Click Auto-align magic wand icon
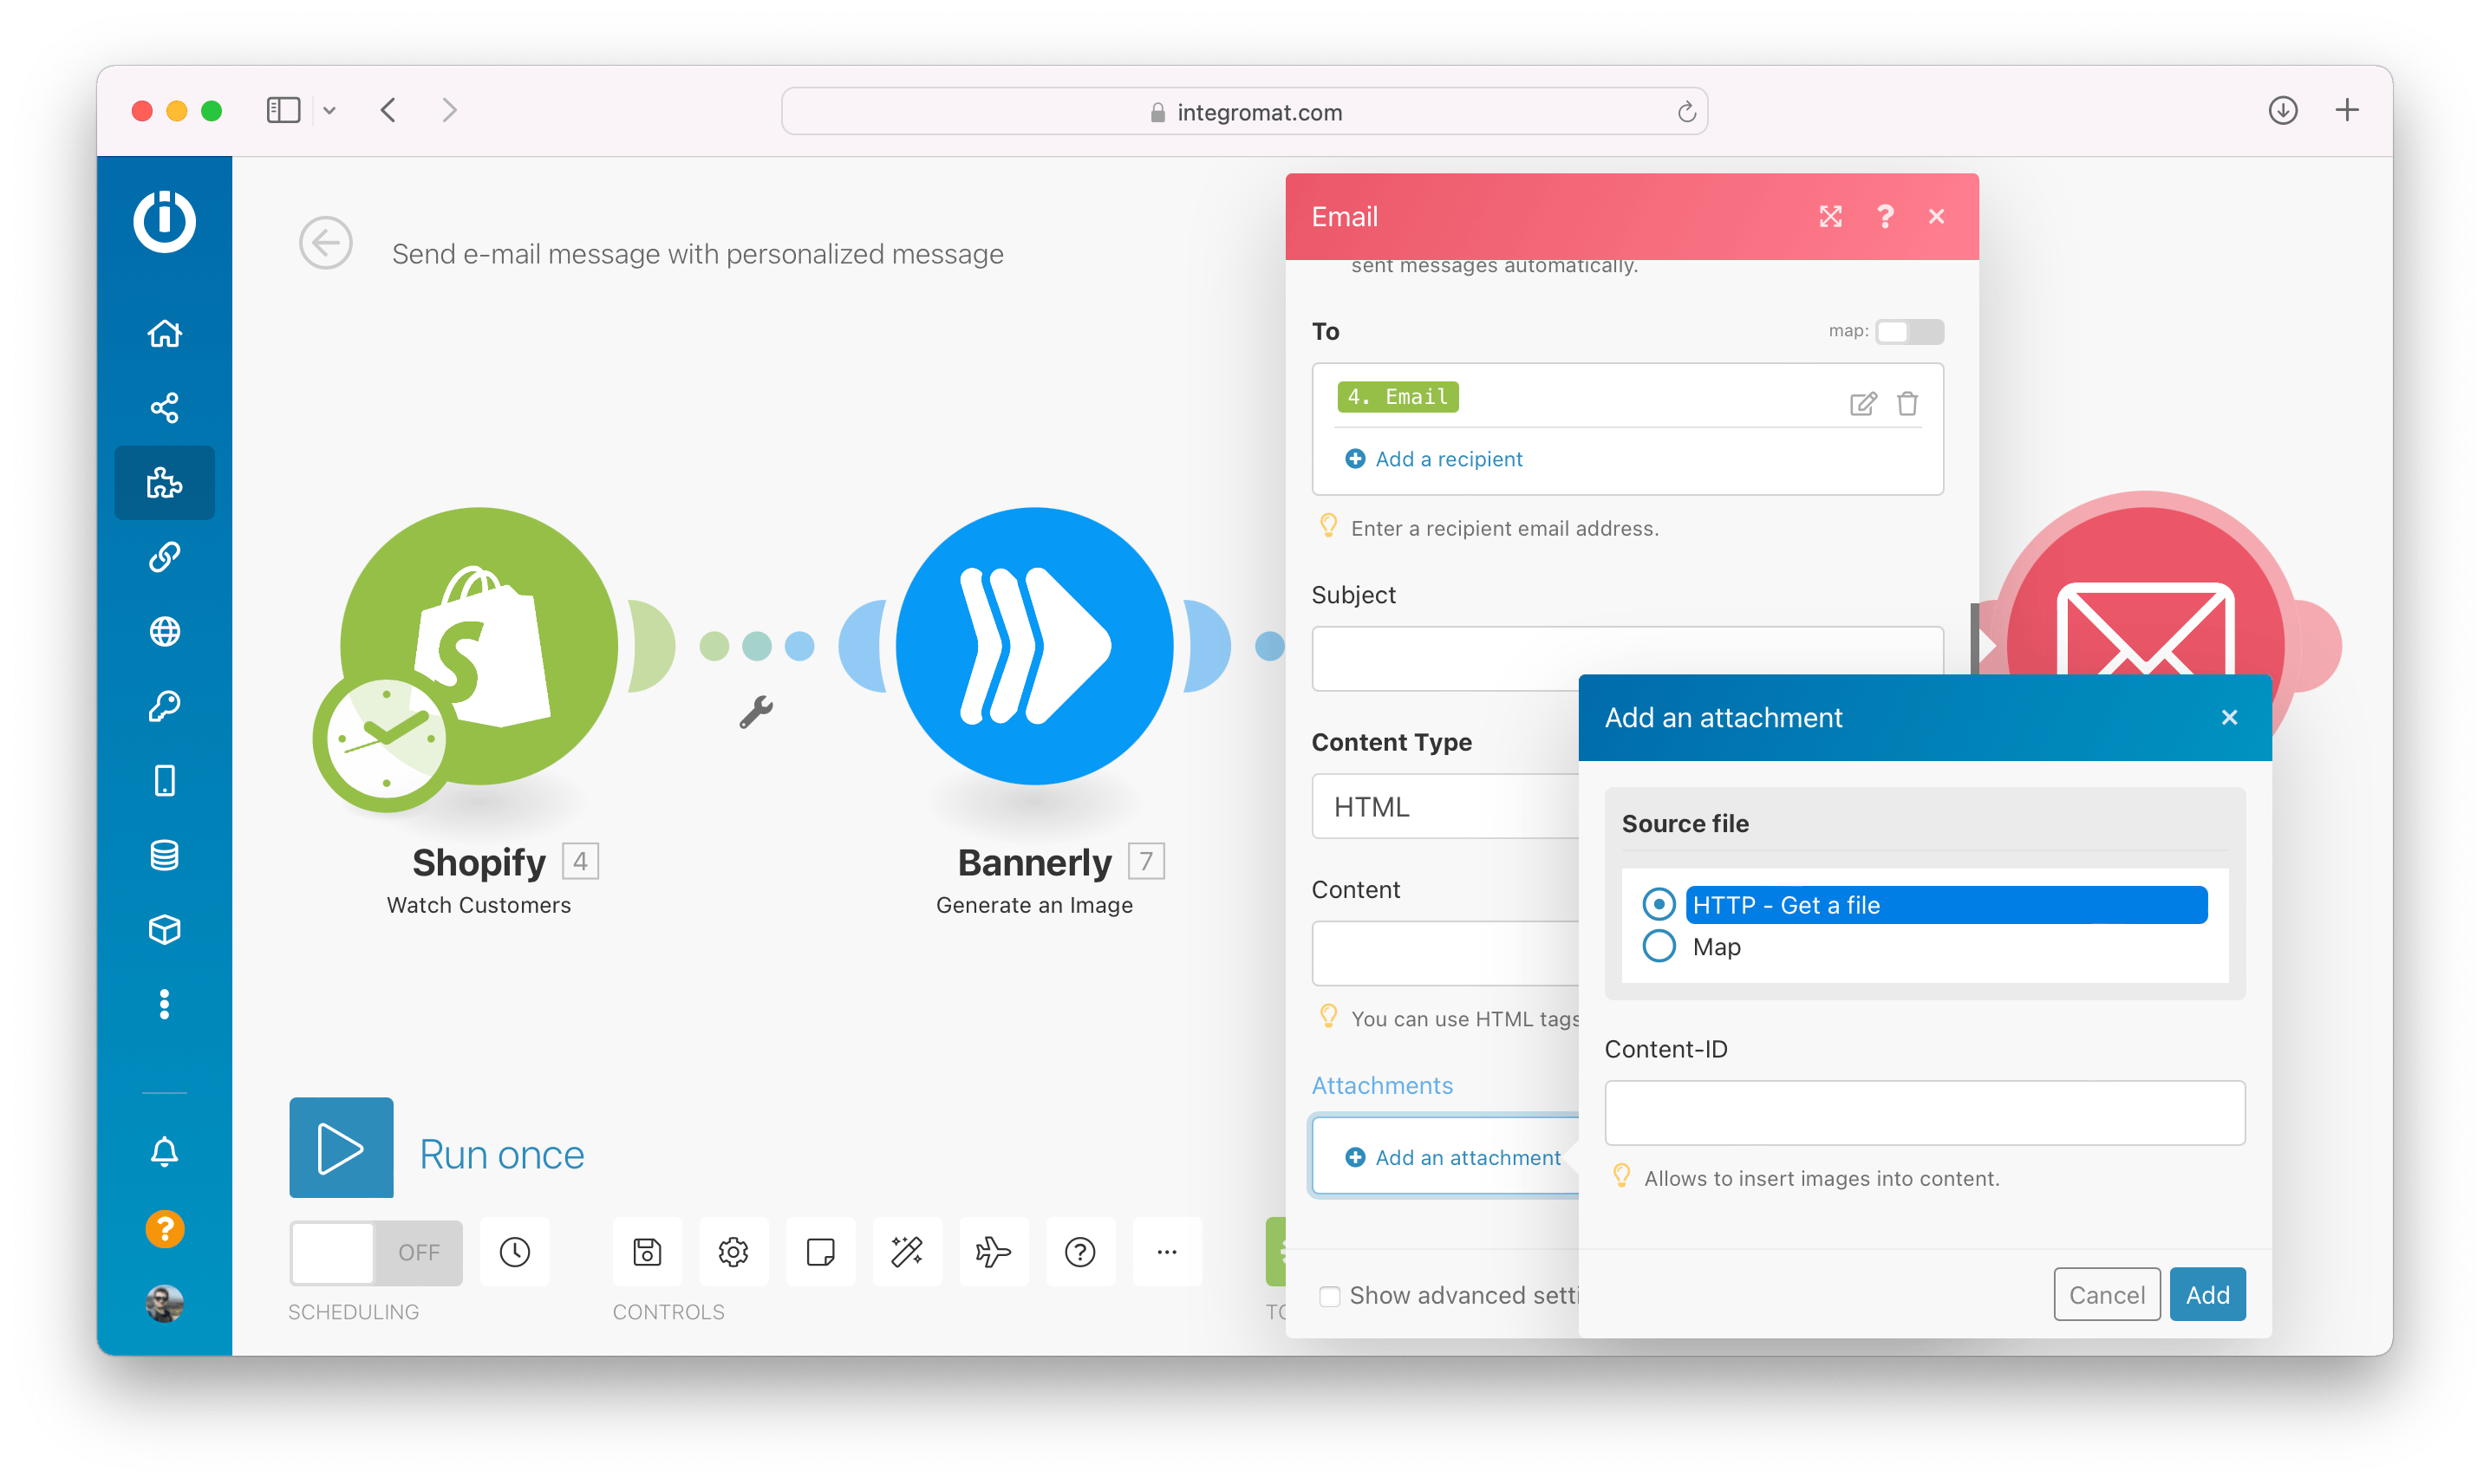 907,1251
